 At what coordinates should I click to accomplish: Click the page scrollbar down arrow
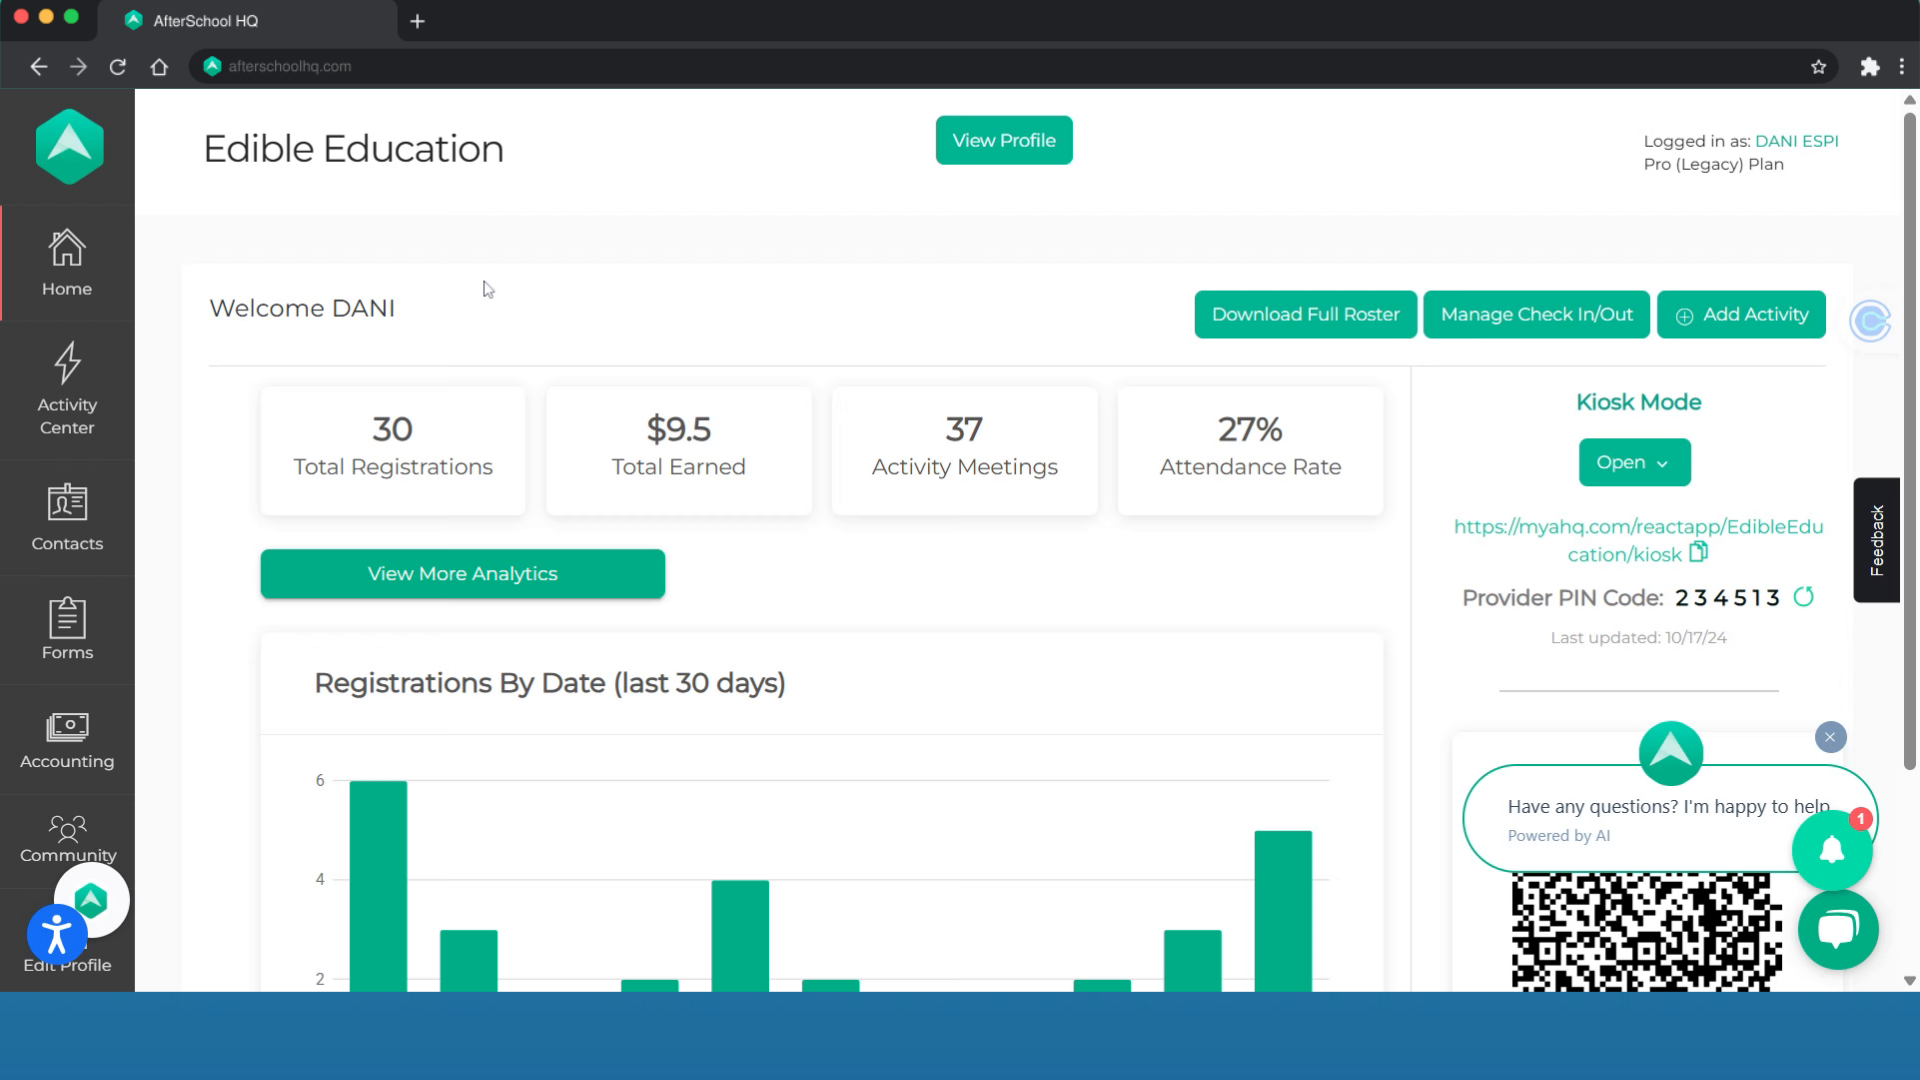pos(1909,981)
